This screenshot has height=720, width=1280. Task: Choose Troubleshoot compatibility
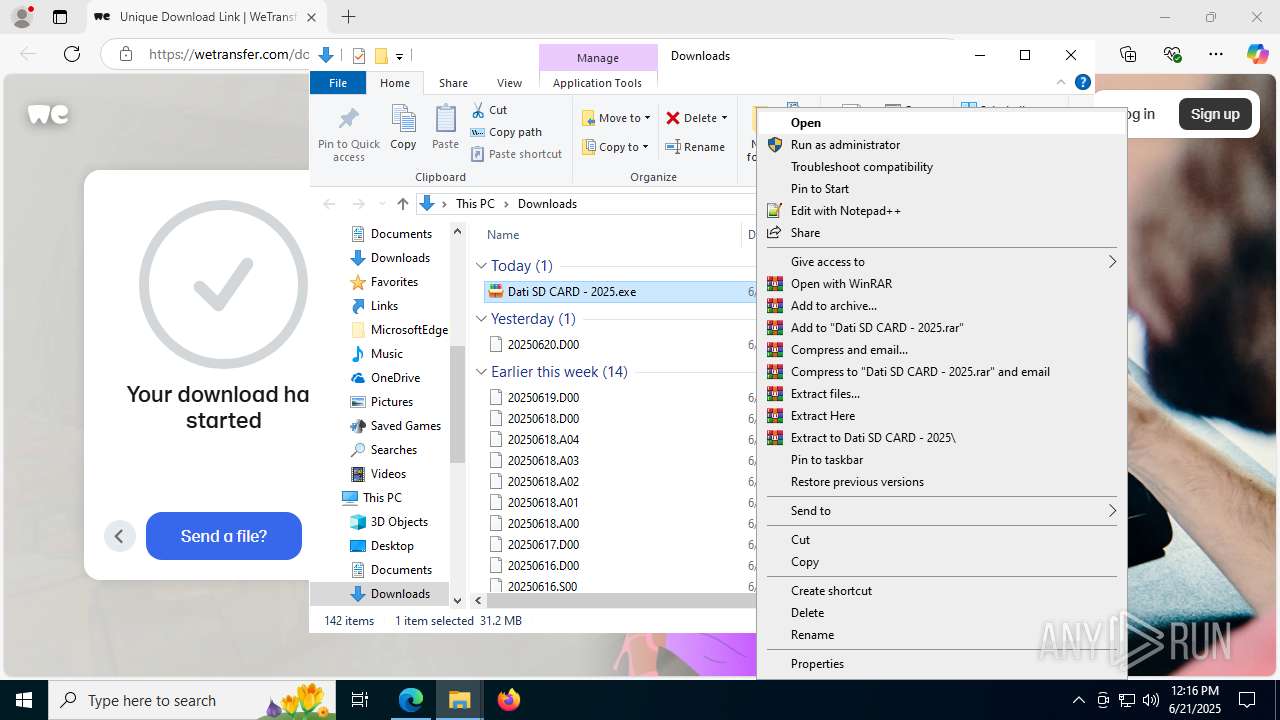[942, 167]
